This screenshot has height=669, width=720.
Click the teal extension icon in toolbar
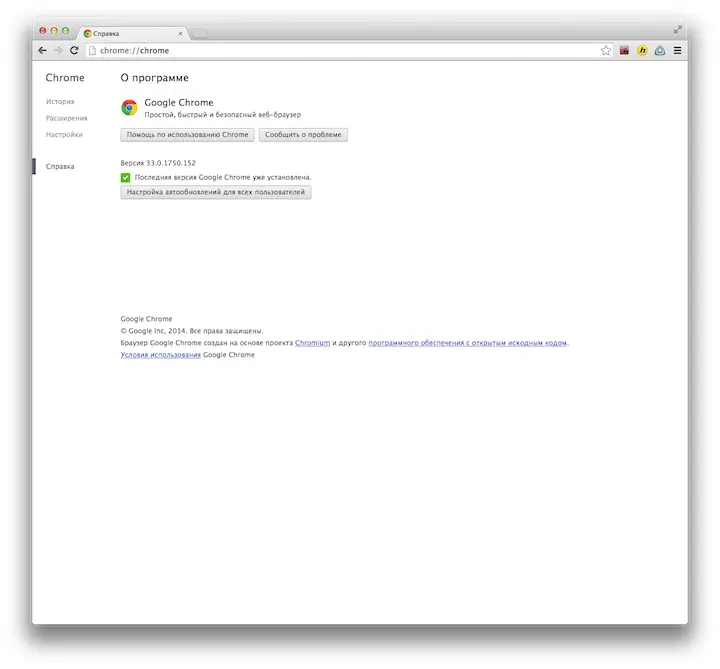coord(660,50)
